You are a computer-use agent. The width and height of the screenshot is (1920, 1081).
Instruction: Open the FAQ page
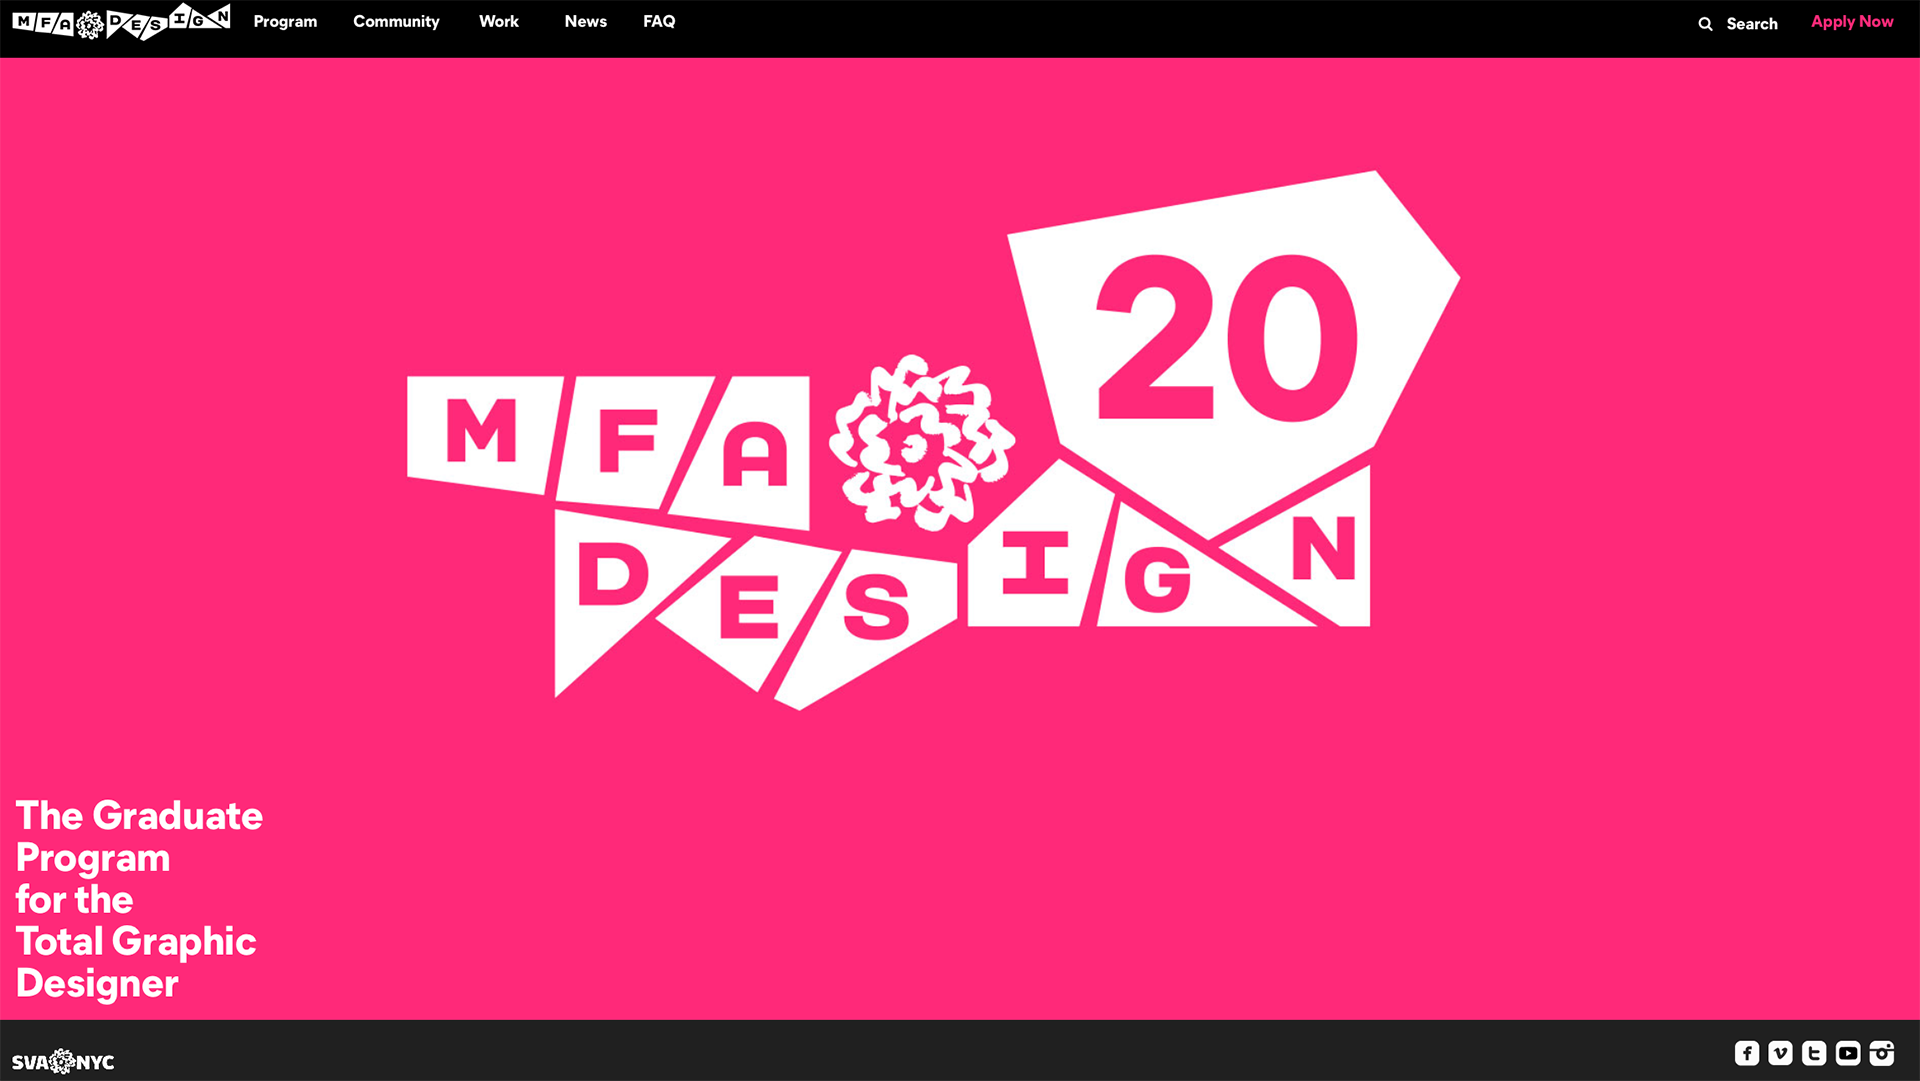point(659,22)
